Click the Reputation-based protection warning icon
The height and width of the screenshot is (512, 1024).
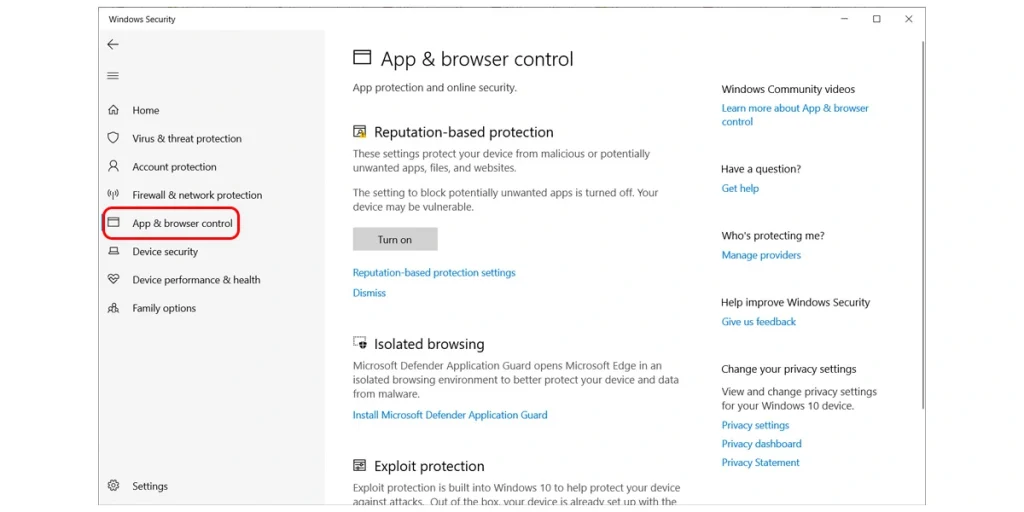point(360,132)
